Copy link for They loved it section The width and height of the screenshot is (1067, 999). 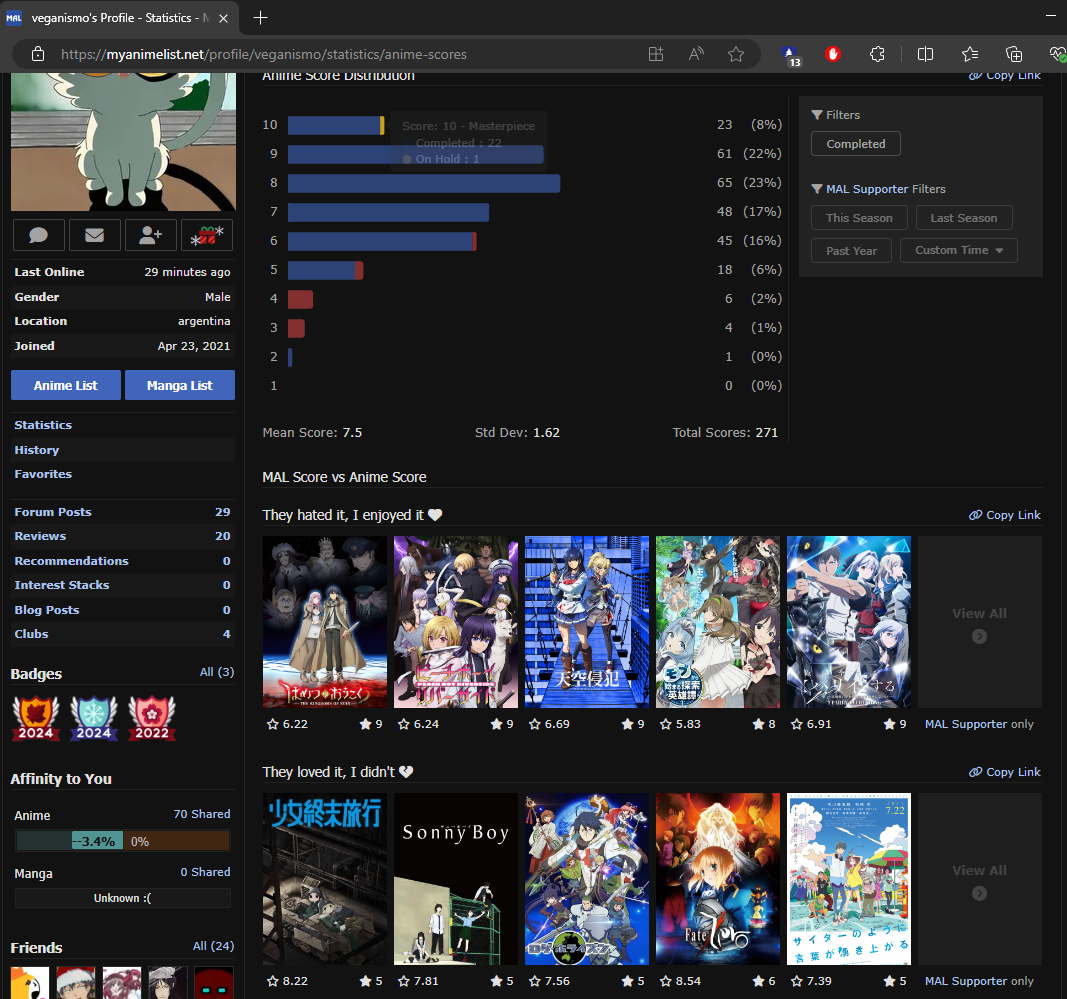point(1004,772)
